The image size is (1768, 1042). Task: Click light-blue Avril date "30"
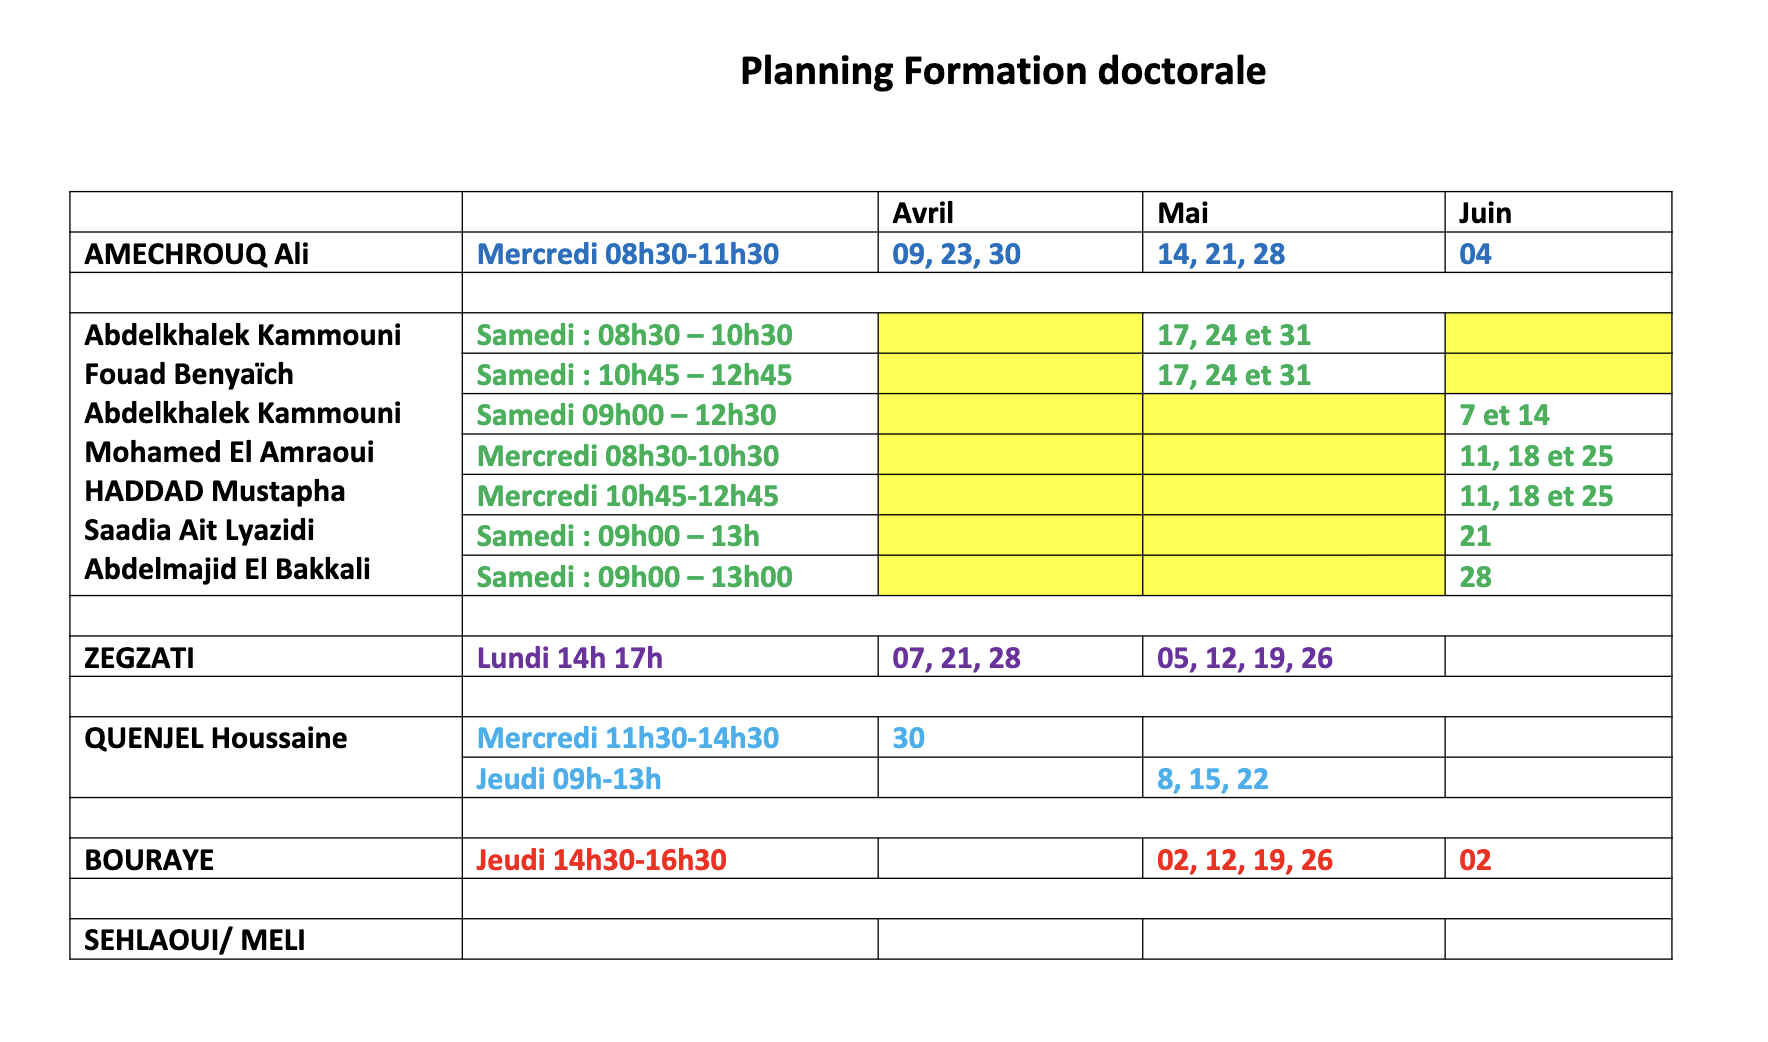click(x=908, y=738)
